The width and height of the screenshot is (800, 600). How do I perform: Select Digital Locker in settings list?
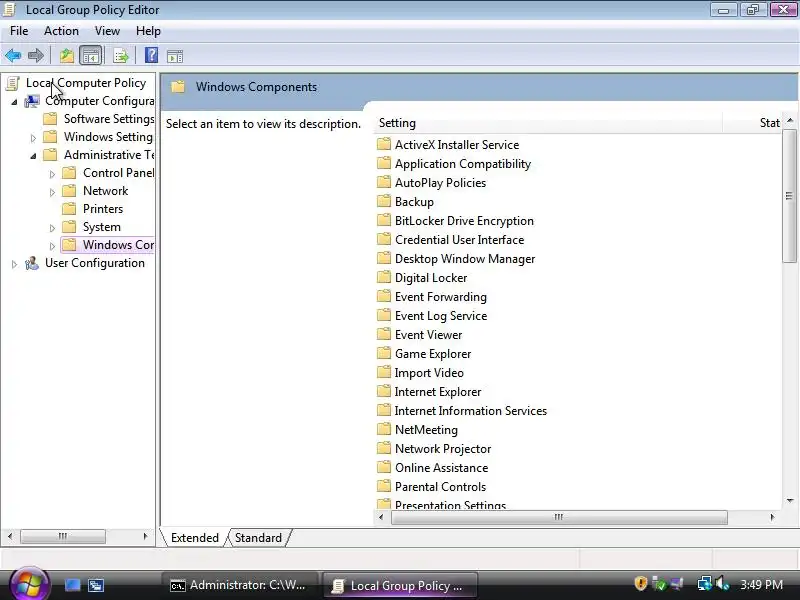point(431,278)
